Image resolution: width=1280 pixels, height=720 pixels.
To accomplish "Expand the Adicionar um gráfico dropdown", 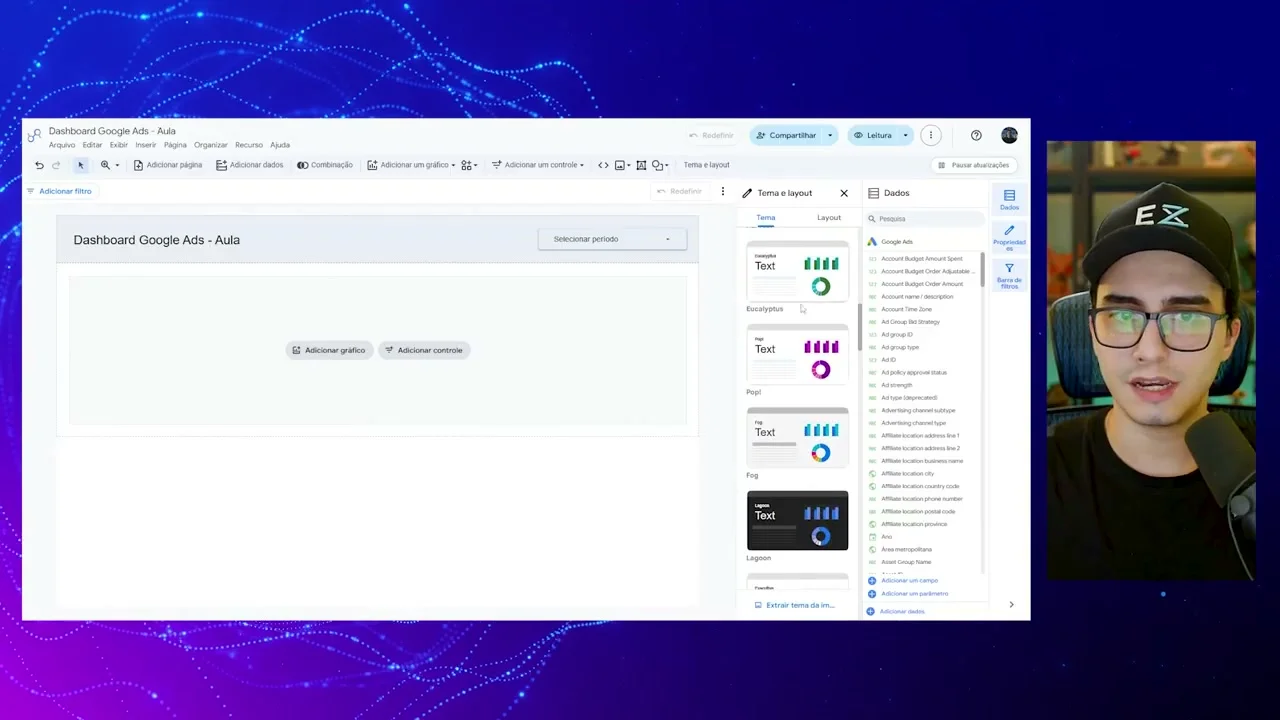I will point(411,165).
